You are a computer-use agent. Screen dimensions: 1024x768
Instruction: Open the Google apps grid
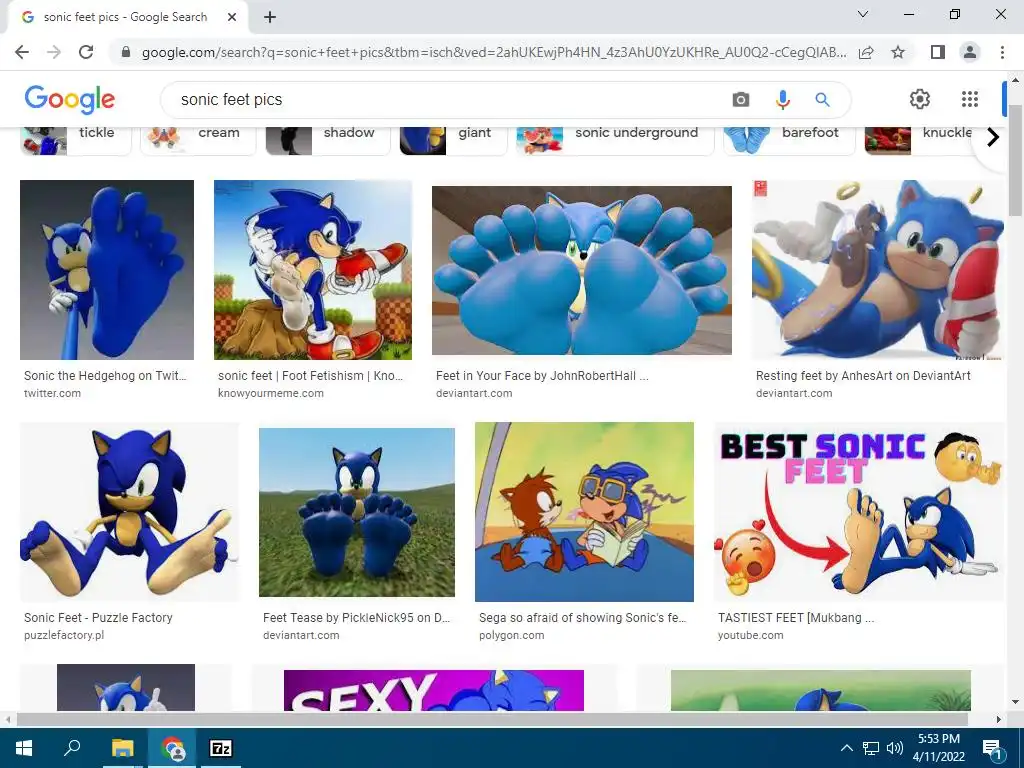pos(970,99)
